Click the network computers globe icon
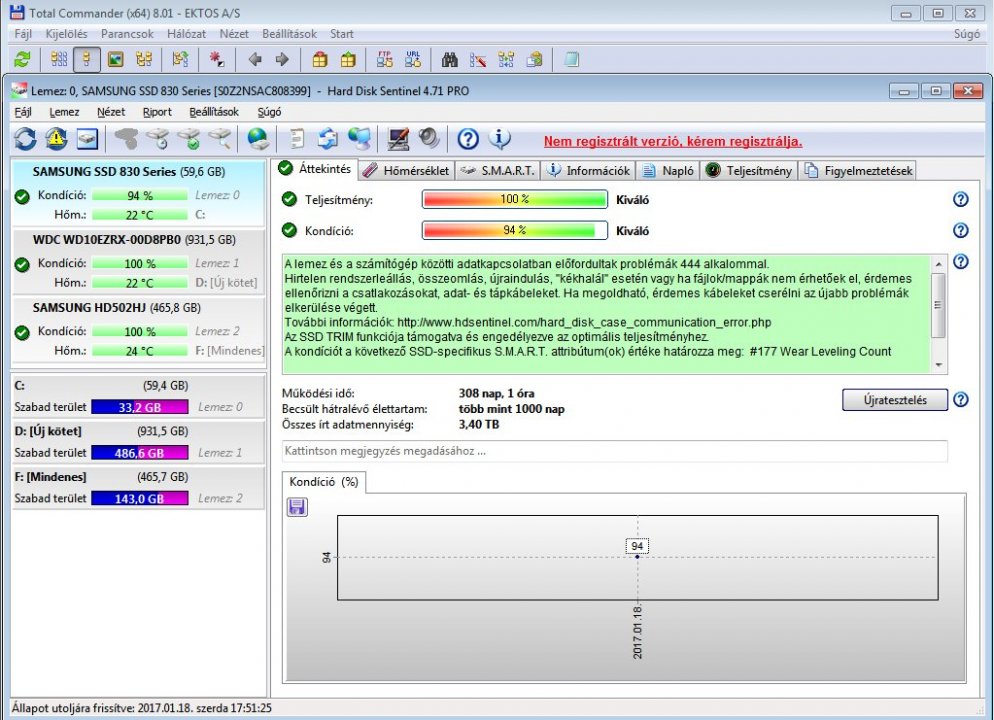 pos(359,138)
